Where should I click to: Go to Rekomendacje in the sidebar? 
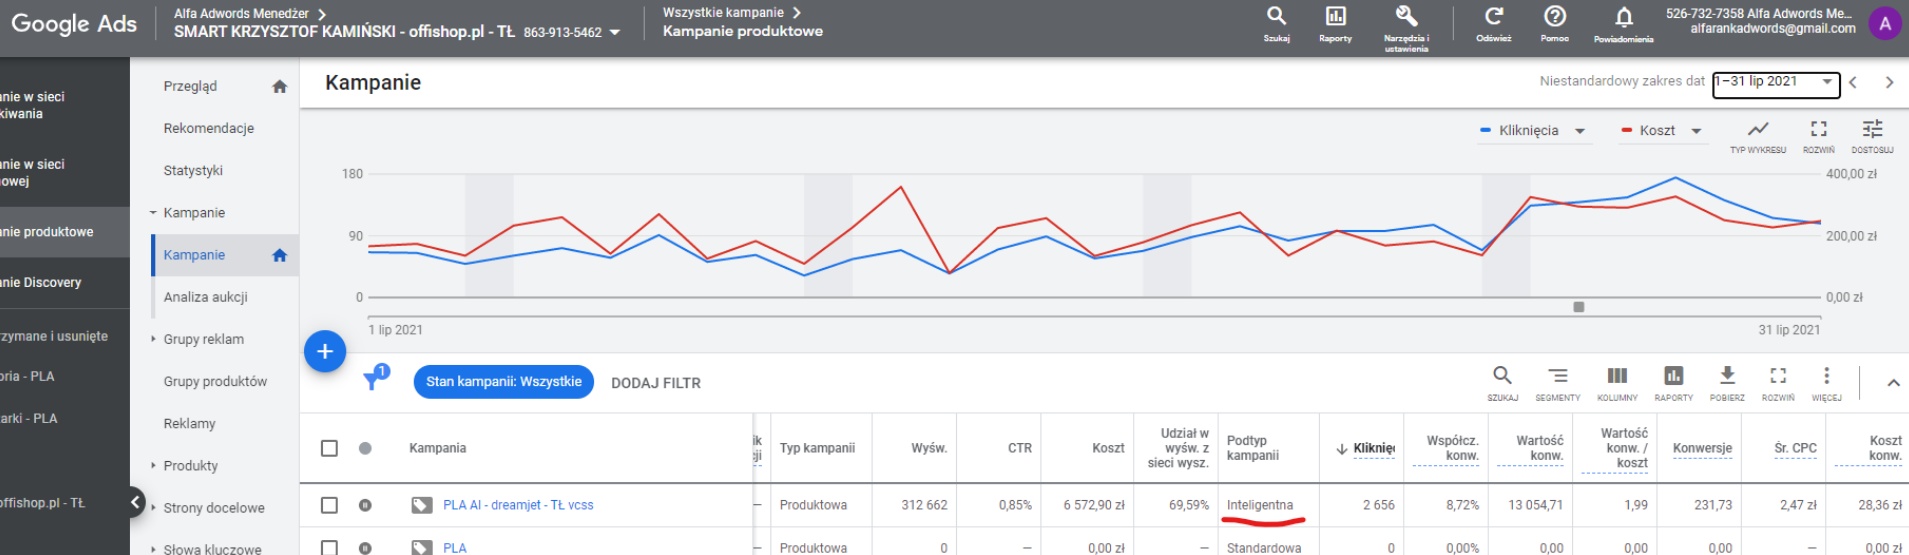(208, 128)
